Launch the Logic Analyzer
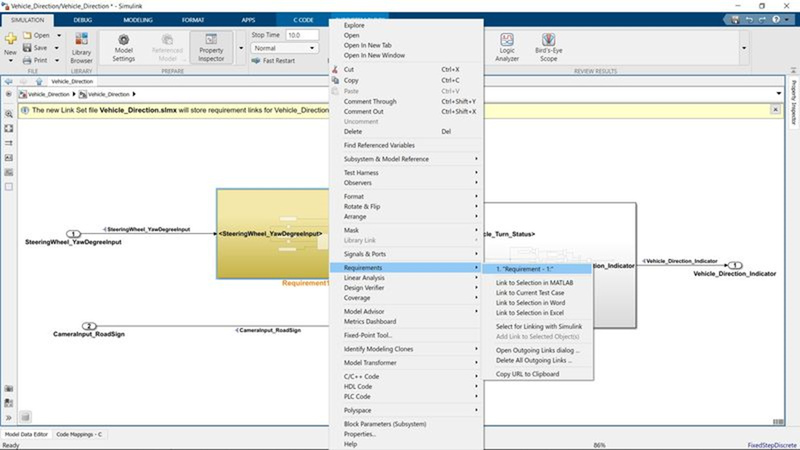This screenshot has height=450, width=800. (507, 47)
